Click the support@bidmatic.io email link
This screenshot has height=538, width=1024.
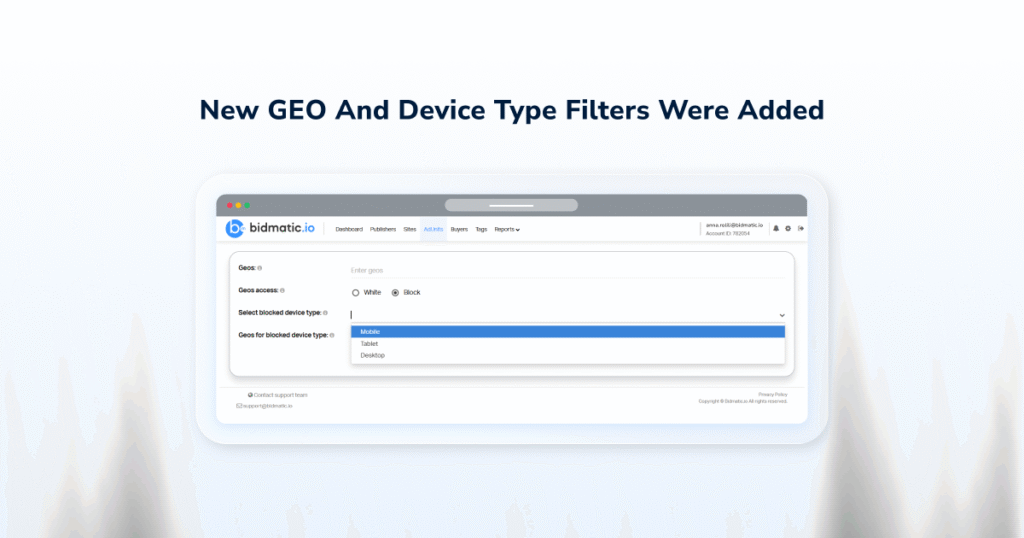coord(264,406)
